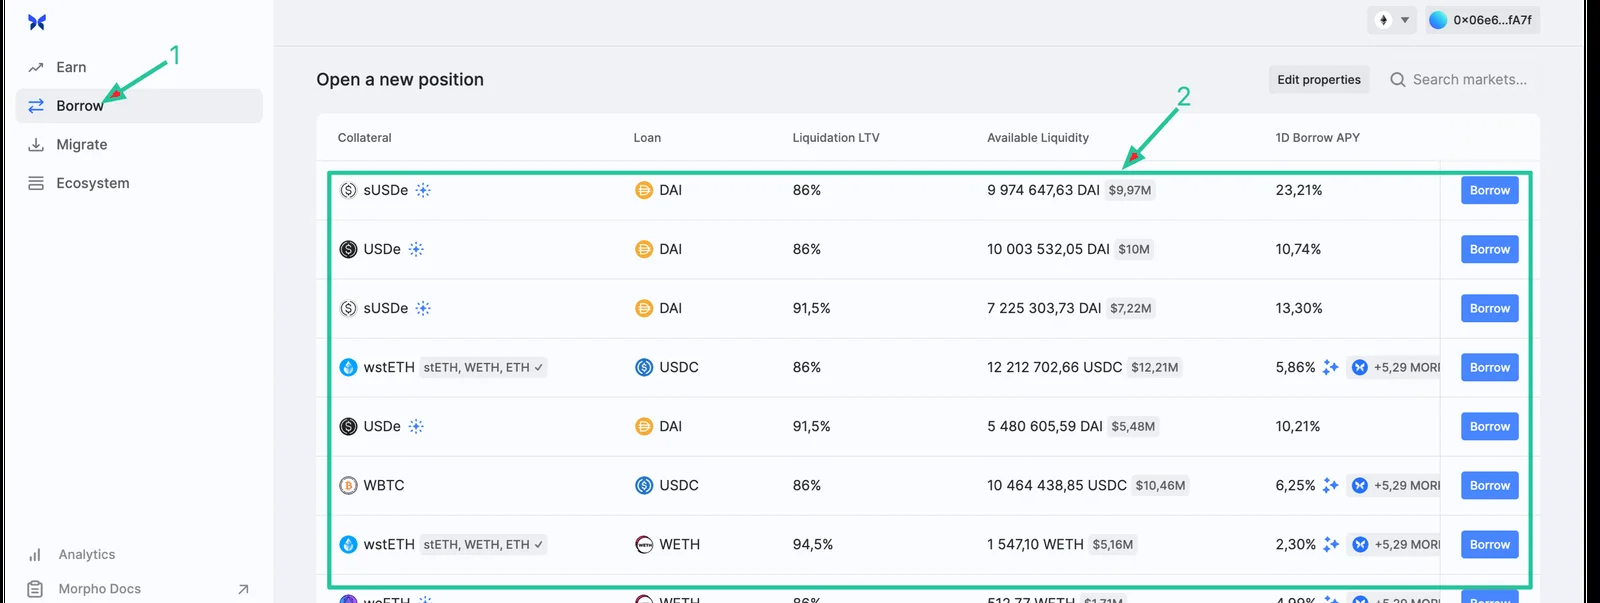Click the Morpho reward icon in the 6,25% row
Viewport: 1600px width, 603px height.
[x=1360, y=485]
